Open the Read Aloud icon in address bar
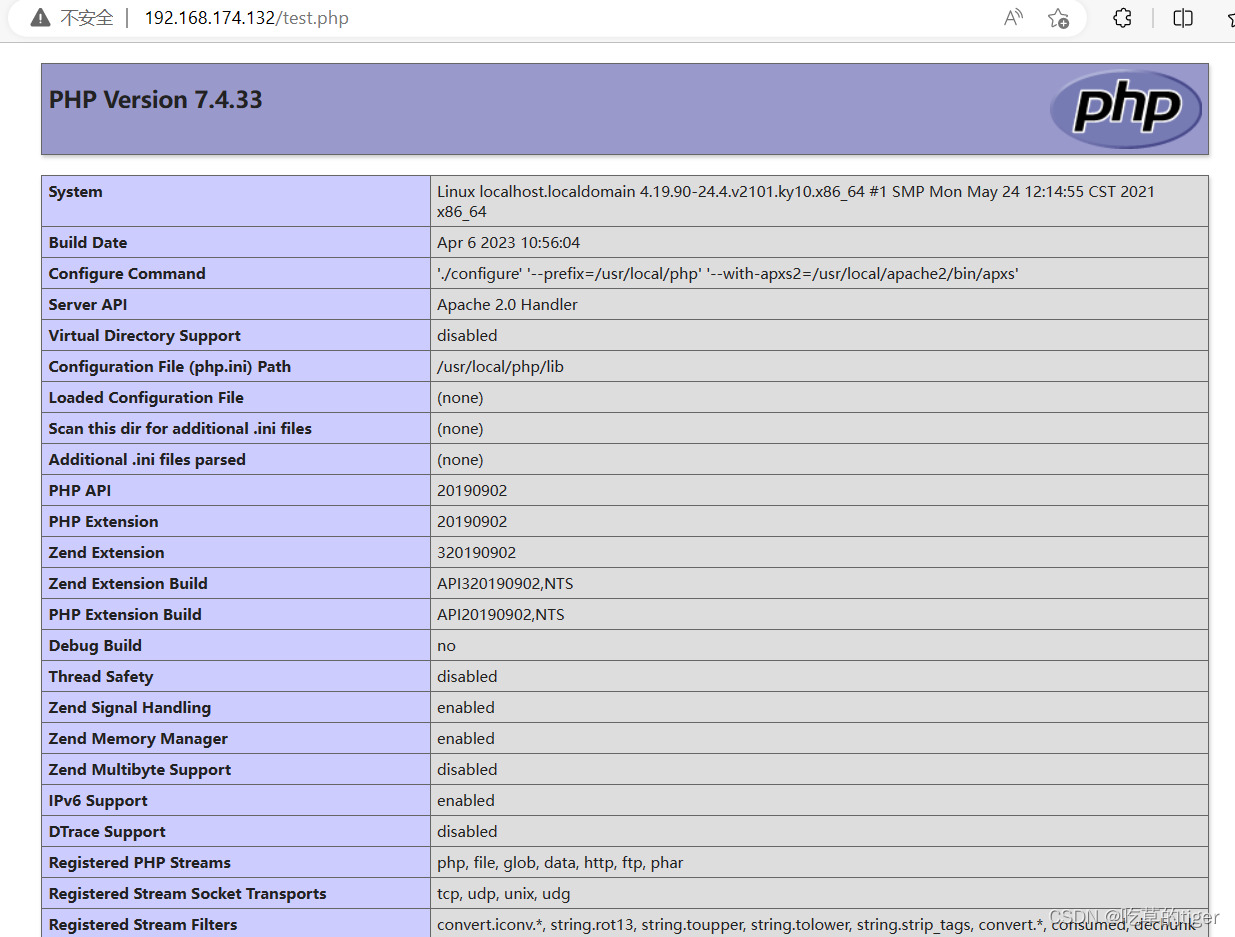The height and width of the screenshot is (937, 1235). pyautogui.click(x=1013, y=18)
